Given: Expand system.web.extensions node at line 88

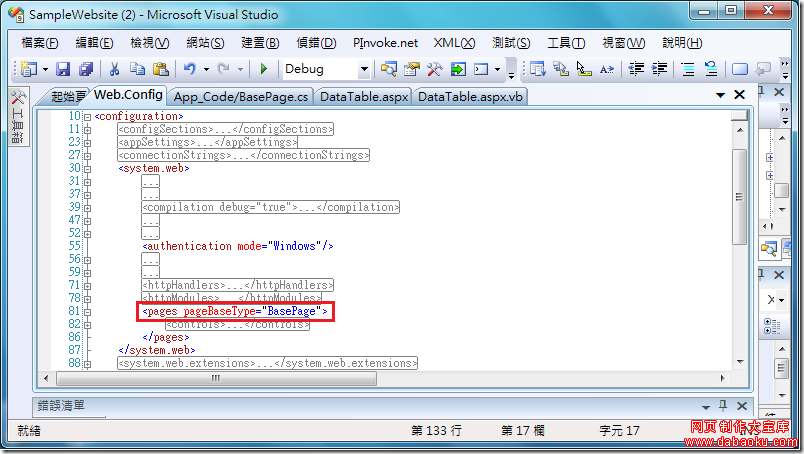Looking at the screenshot, I should tap(87, 364).
